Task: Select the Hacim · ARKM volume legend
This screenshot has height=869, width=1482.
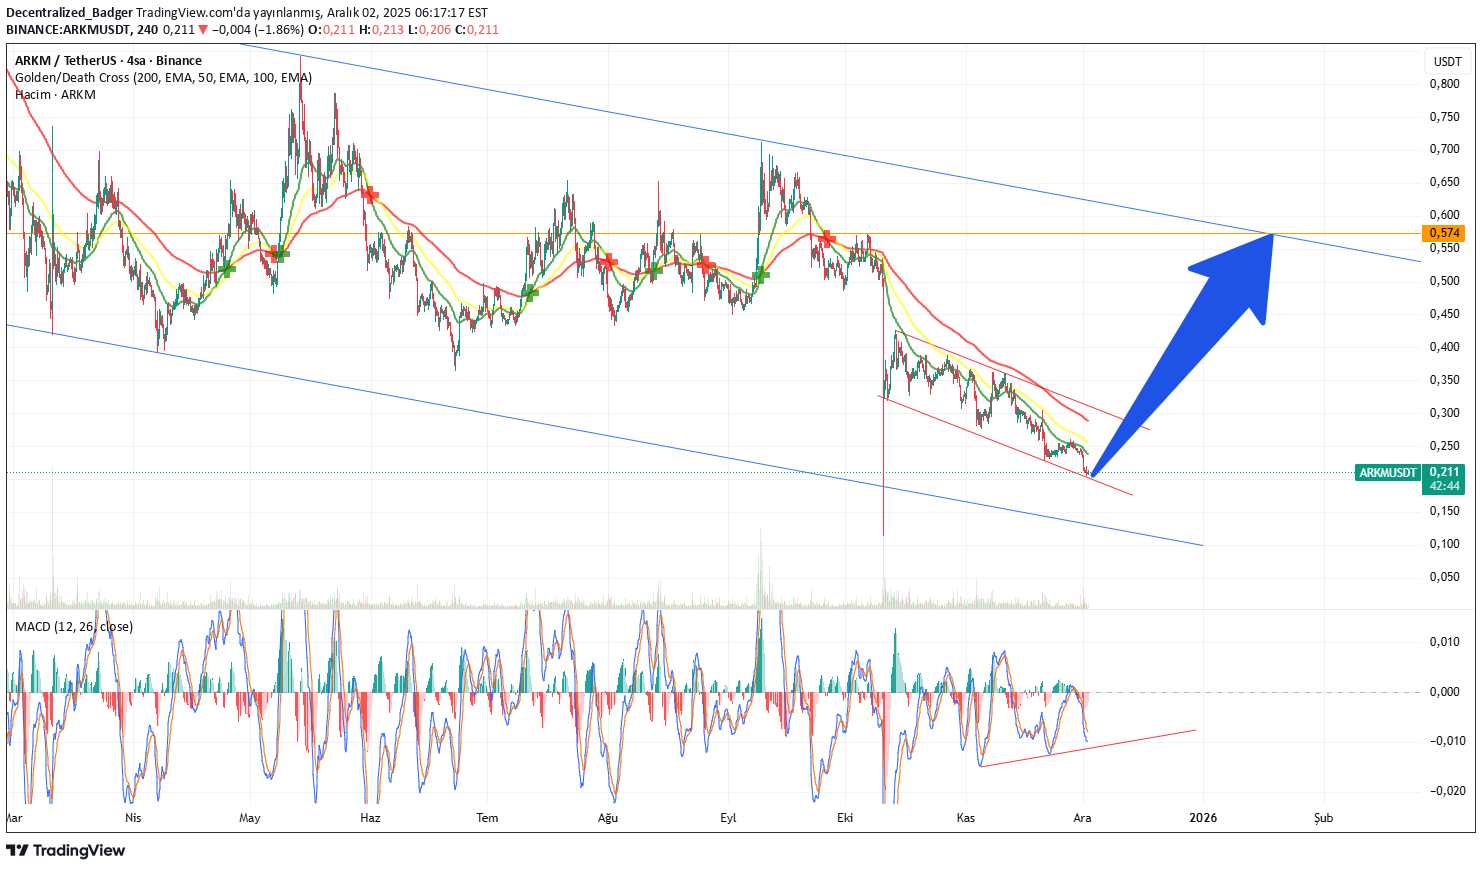Action: pos(55,95)
